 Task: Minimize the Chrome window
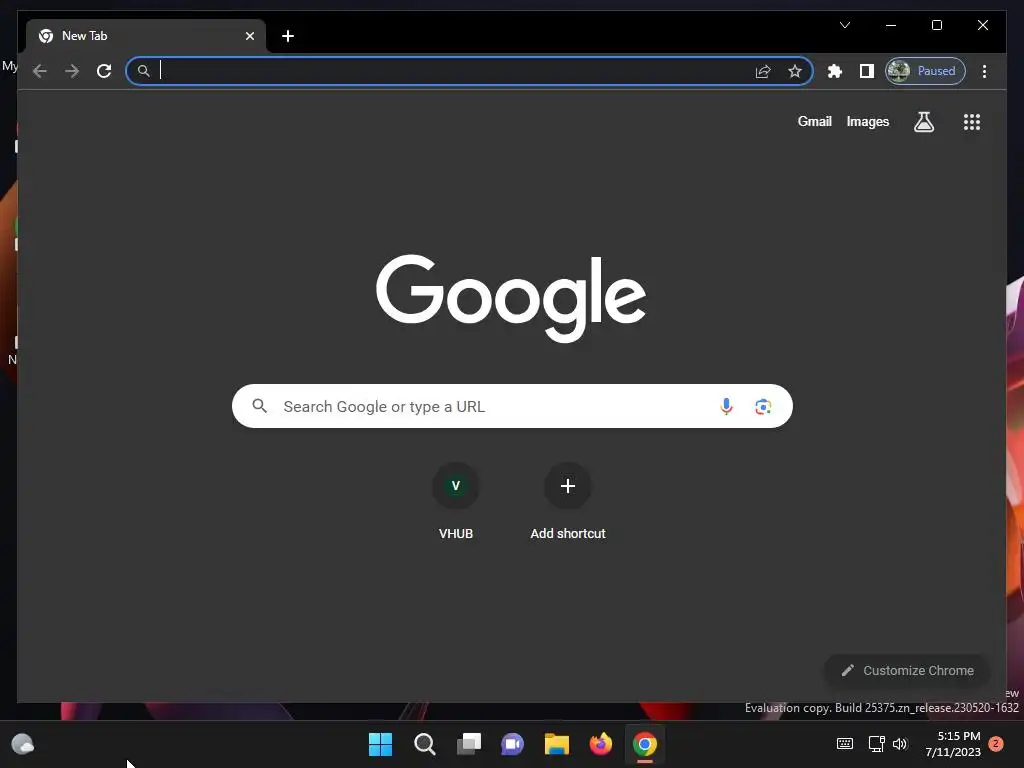click(891, 25)
